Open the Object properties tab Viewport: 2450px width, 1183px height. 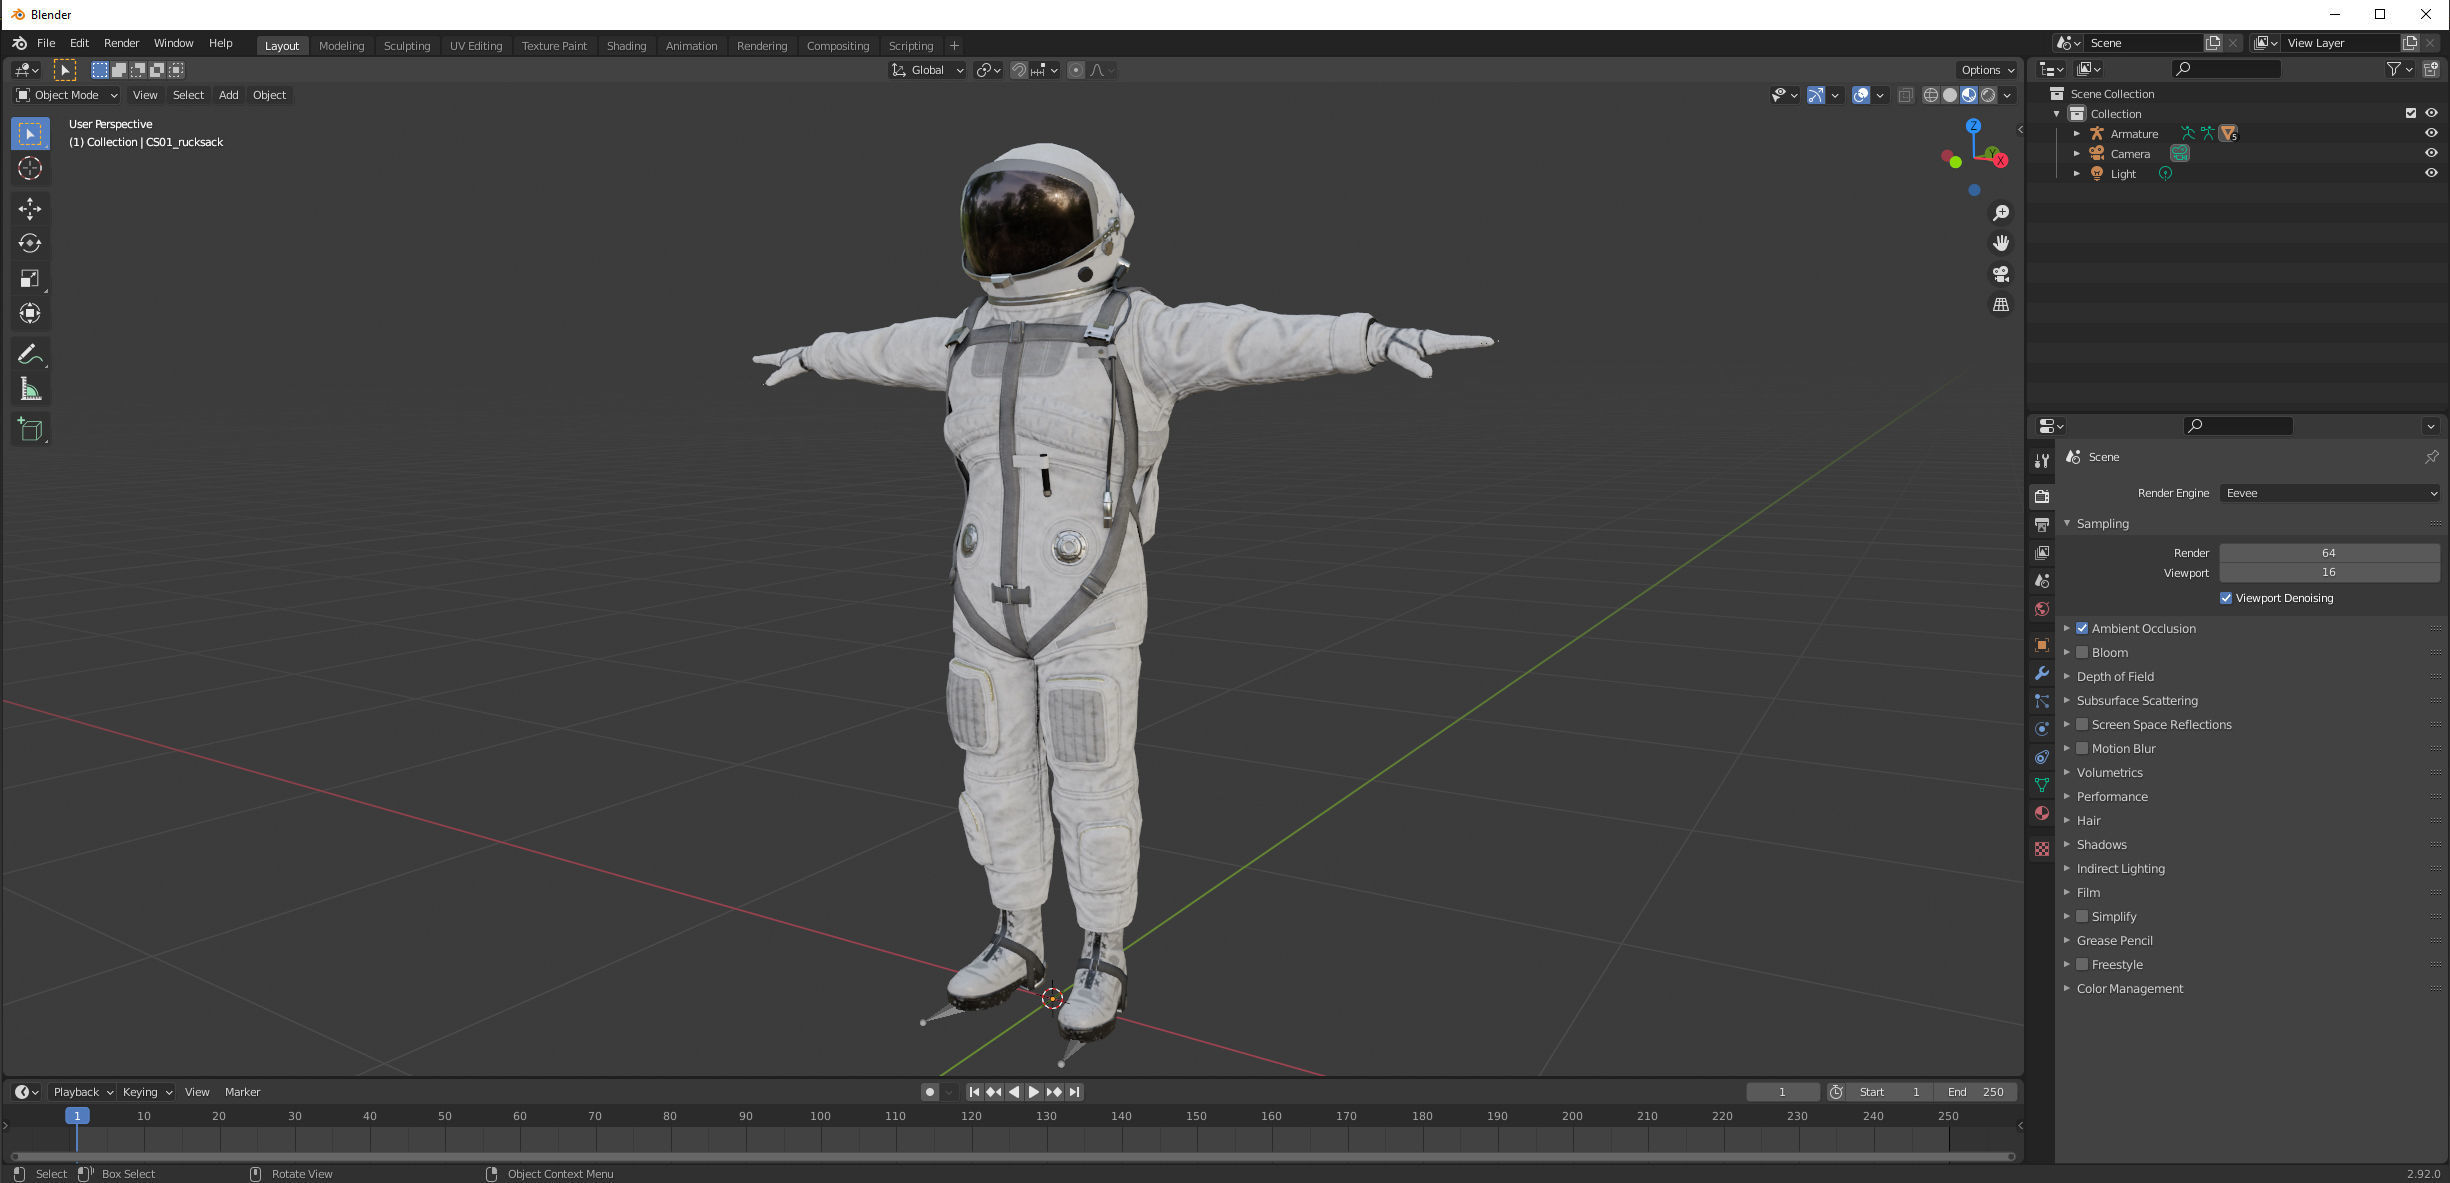2042,645
